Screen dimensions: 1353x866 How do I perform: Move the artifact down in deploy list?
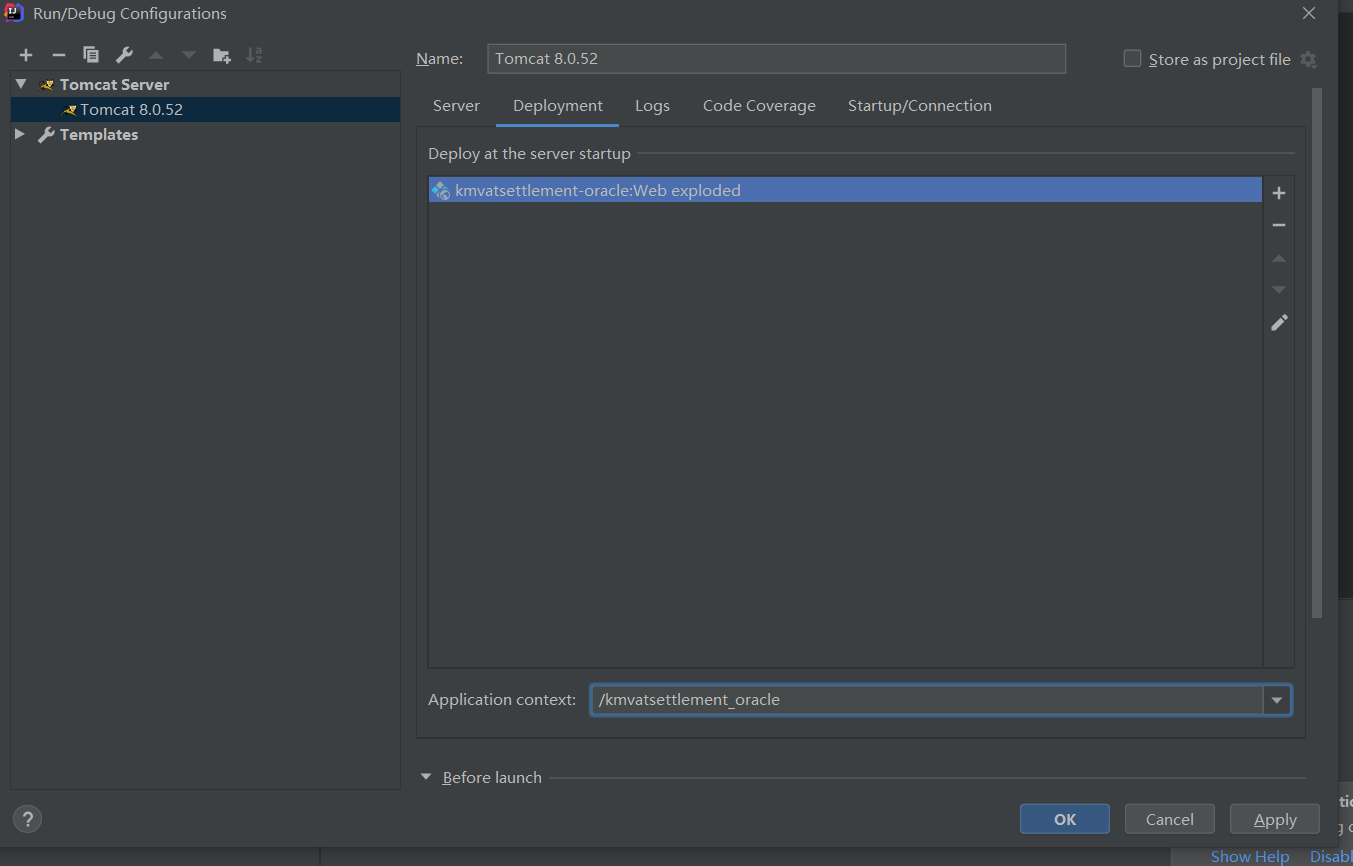pos(1278,290)
